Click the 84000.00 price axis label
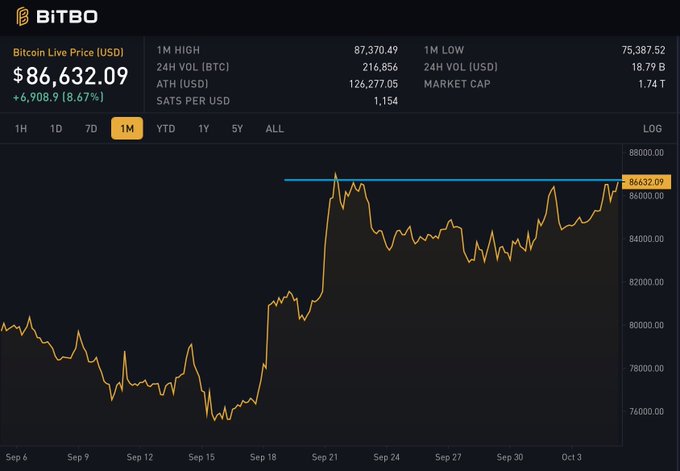Screen dimensions: 680x471 pyautogui.click(x=646, y=239)
